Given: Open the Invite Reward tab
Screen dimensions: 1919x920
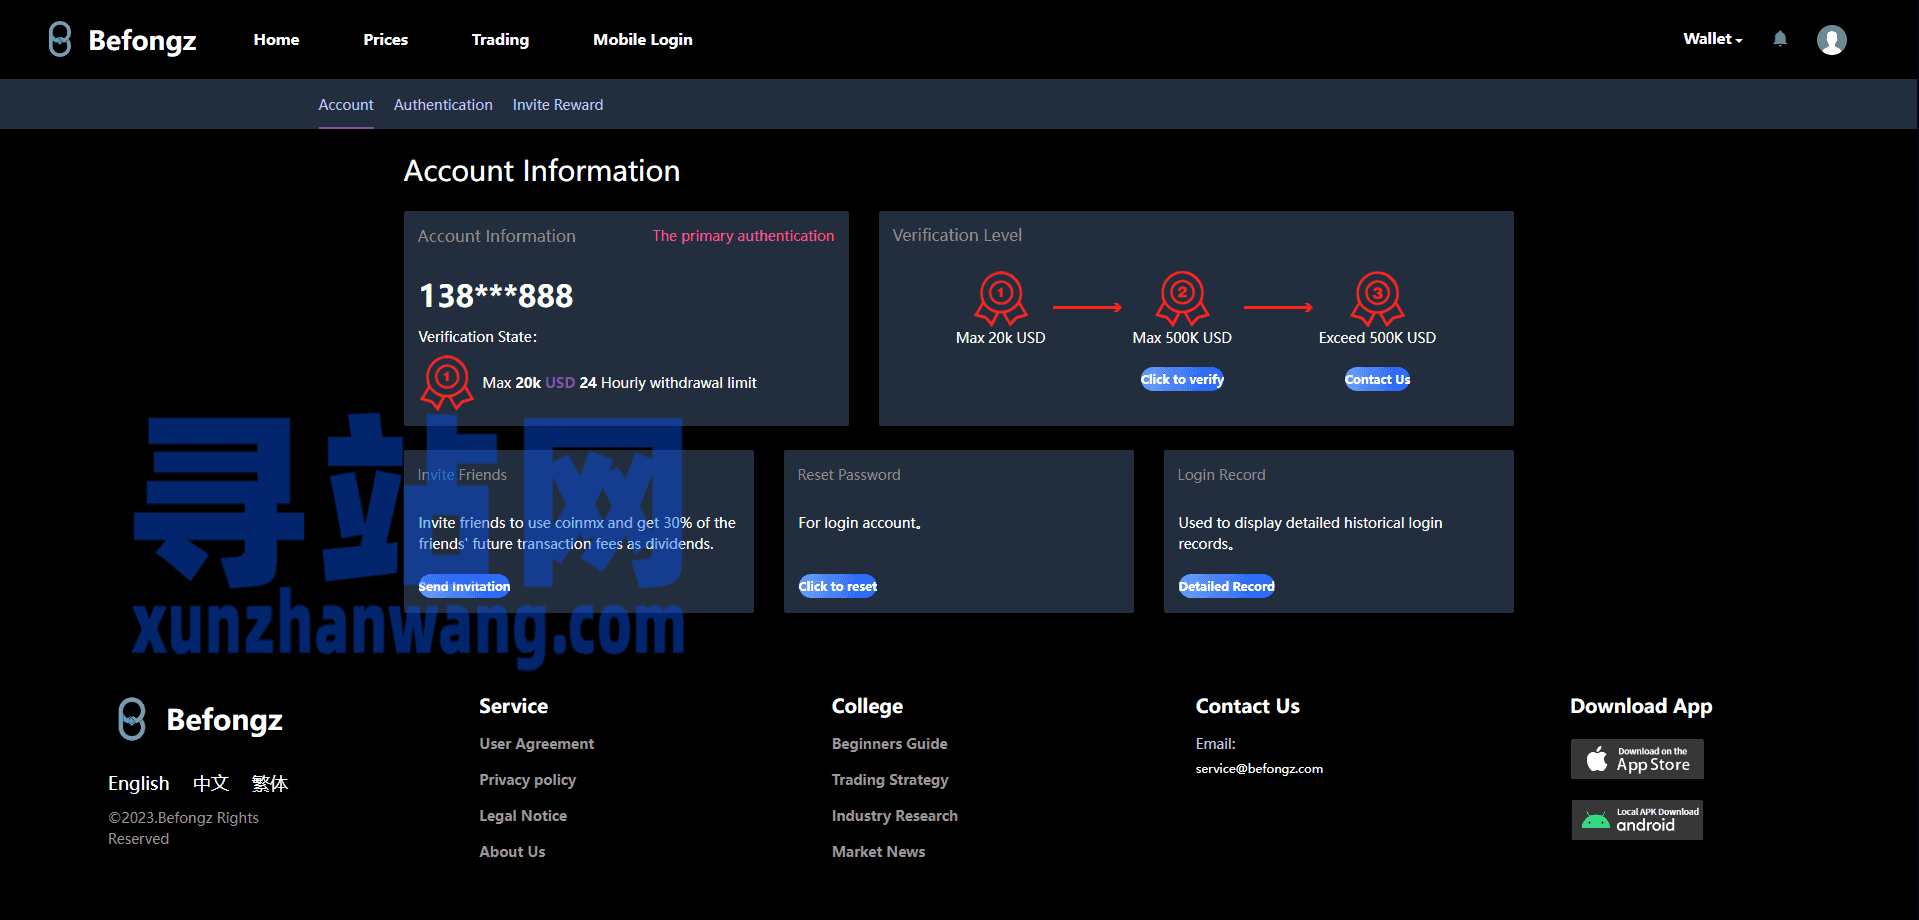Looking at the screenshot, I should tap(558, 105).
